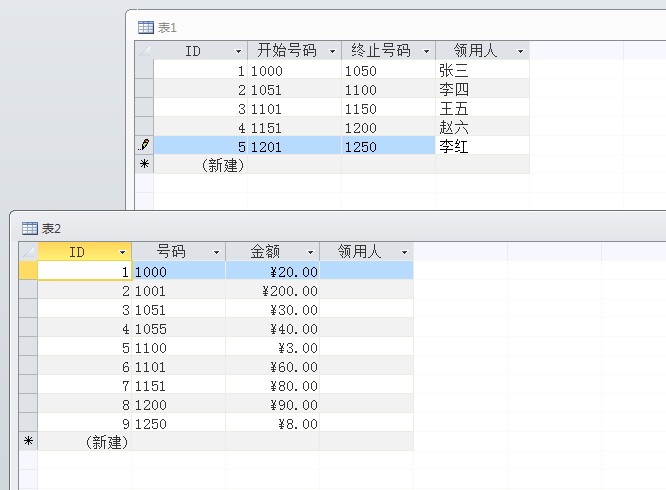The height and width of the screenshot is (490, 666).
Task: Click the (新建) cell in 表2
Action: pyautogui.click(x=85, y=442)
